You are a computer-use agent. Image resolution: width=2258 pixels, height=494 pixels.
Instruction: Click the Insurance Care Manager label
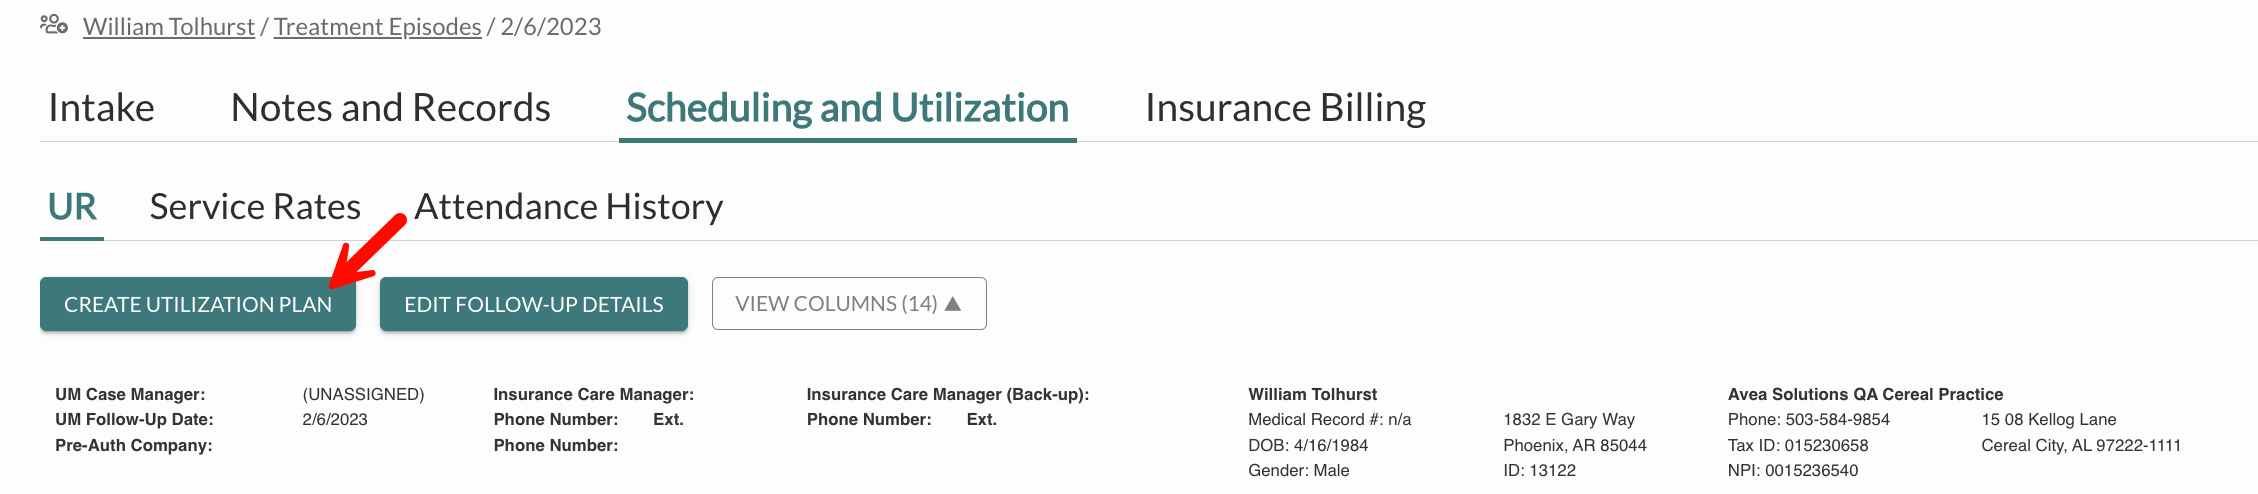tap(594, 395)
